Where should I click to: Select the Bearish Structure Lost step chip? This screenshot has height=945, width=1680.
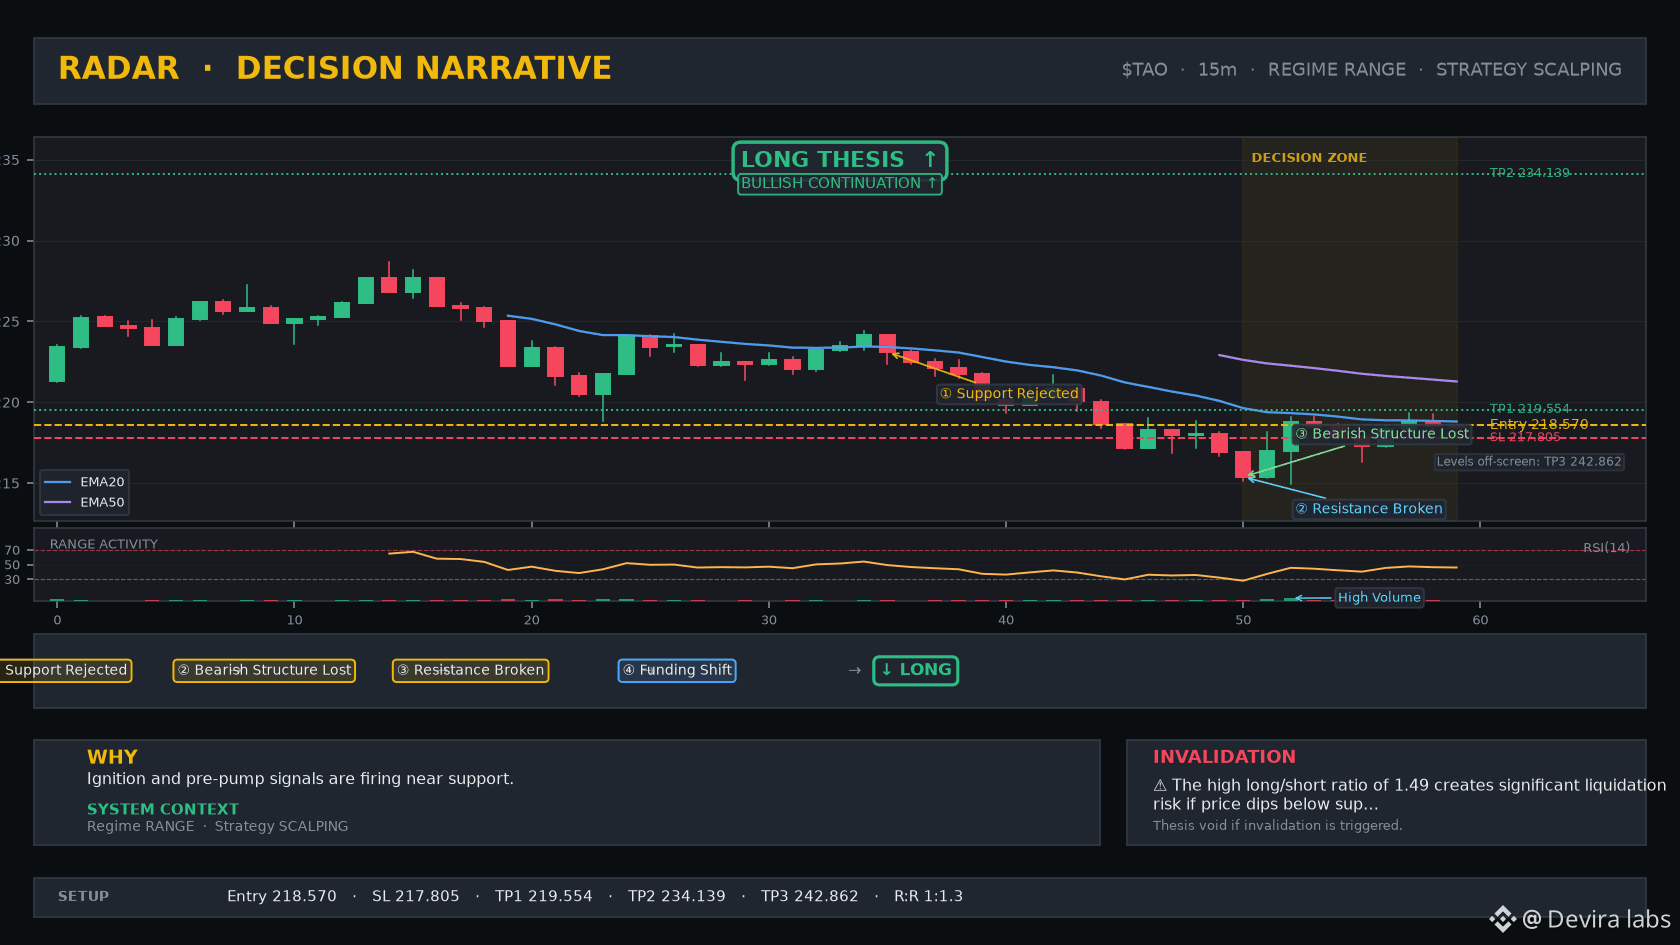coord(264,670)
